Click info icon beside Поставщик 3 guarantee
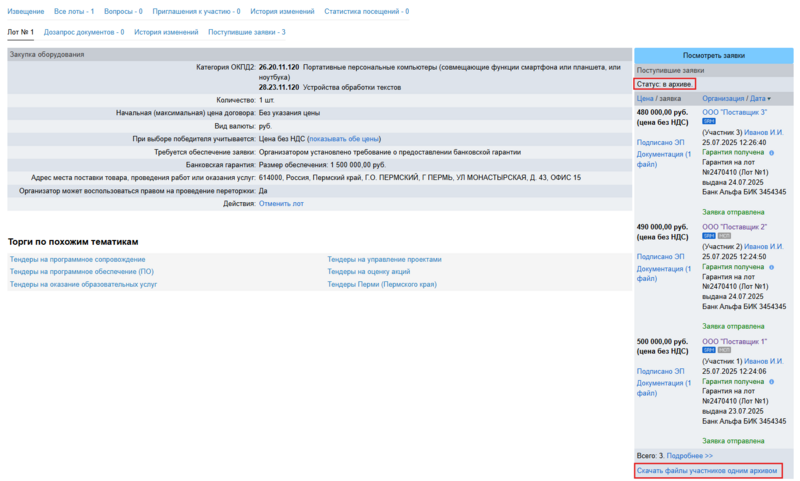 point(773,153)
